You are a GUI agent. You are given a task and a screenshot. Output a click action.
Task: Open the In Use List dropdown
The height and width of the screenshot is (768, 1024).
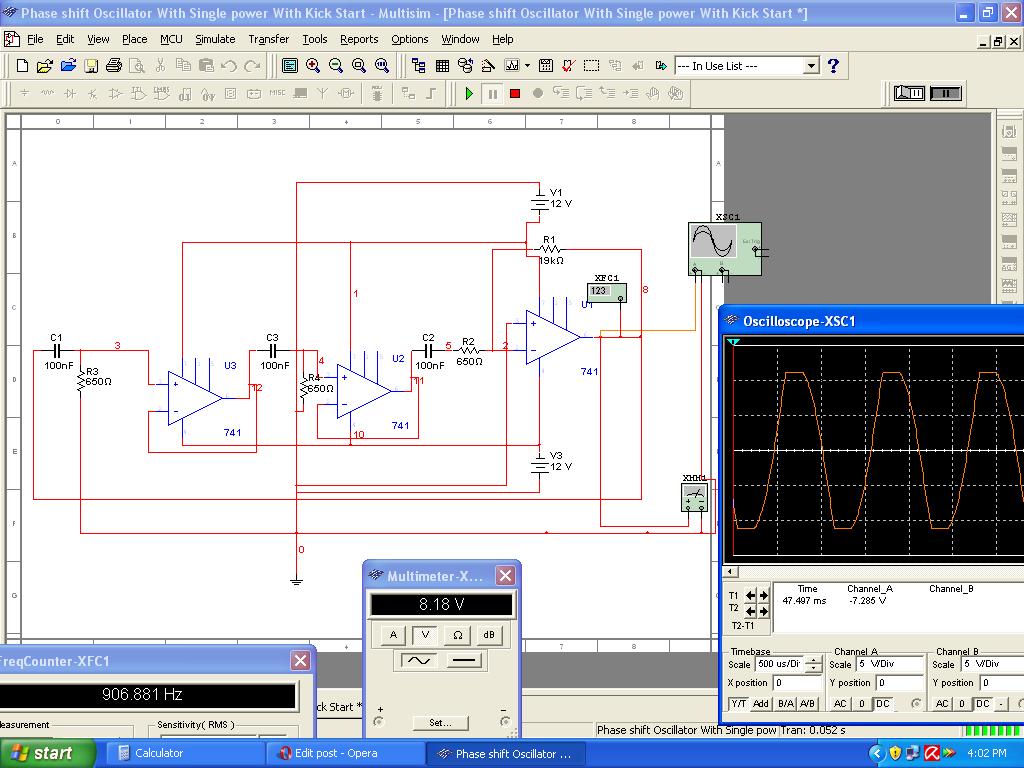(x=810, y=66)
